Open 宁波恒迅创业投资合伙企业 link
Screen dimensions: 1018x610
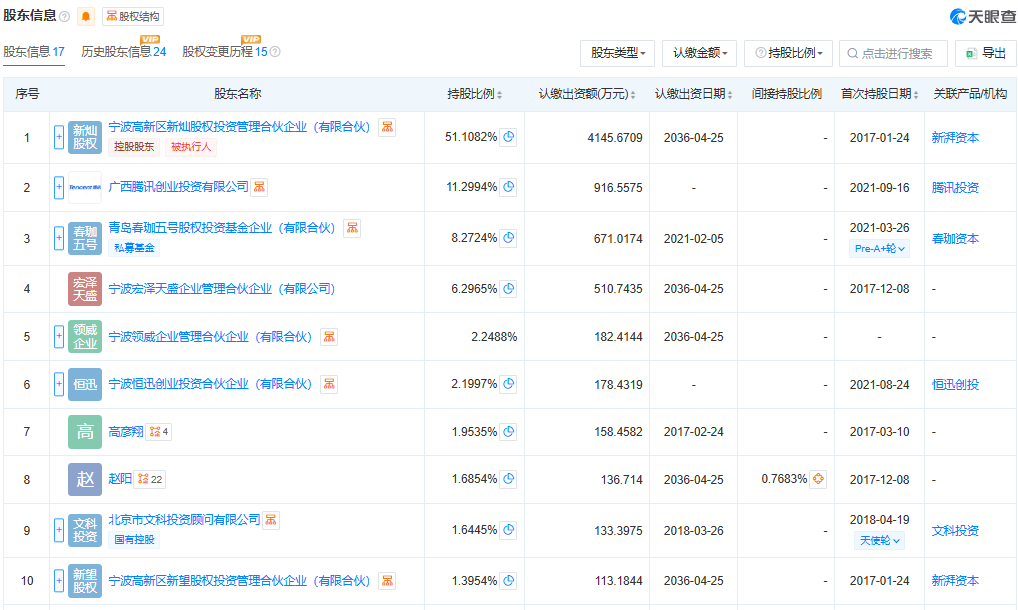(210, 384)
